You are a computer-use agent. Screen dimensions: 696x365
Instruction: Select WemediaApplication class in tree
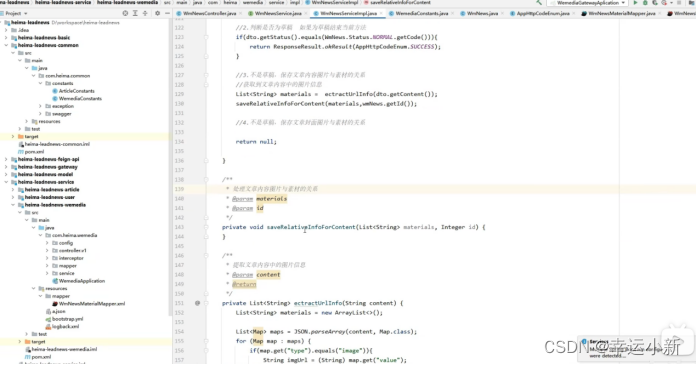(82, 281)
